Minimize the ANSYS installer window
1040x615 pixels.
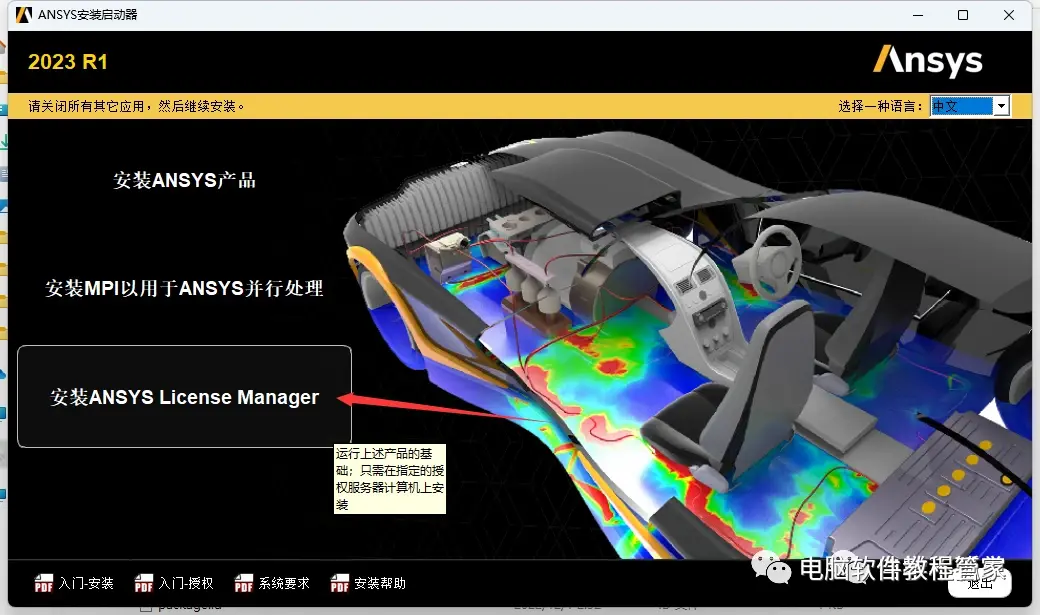[918, 15]
